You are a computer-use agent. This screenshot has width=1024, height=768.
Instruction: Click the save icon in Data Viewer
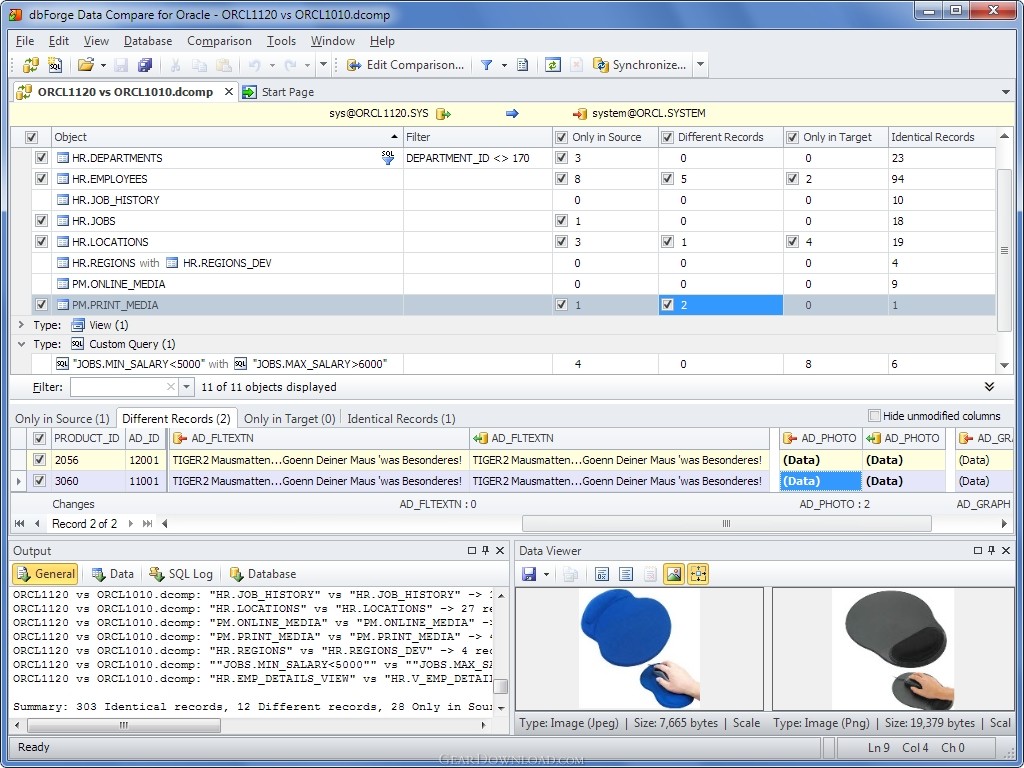coord(529,574)
